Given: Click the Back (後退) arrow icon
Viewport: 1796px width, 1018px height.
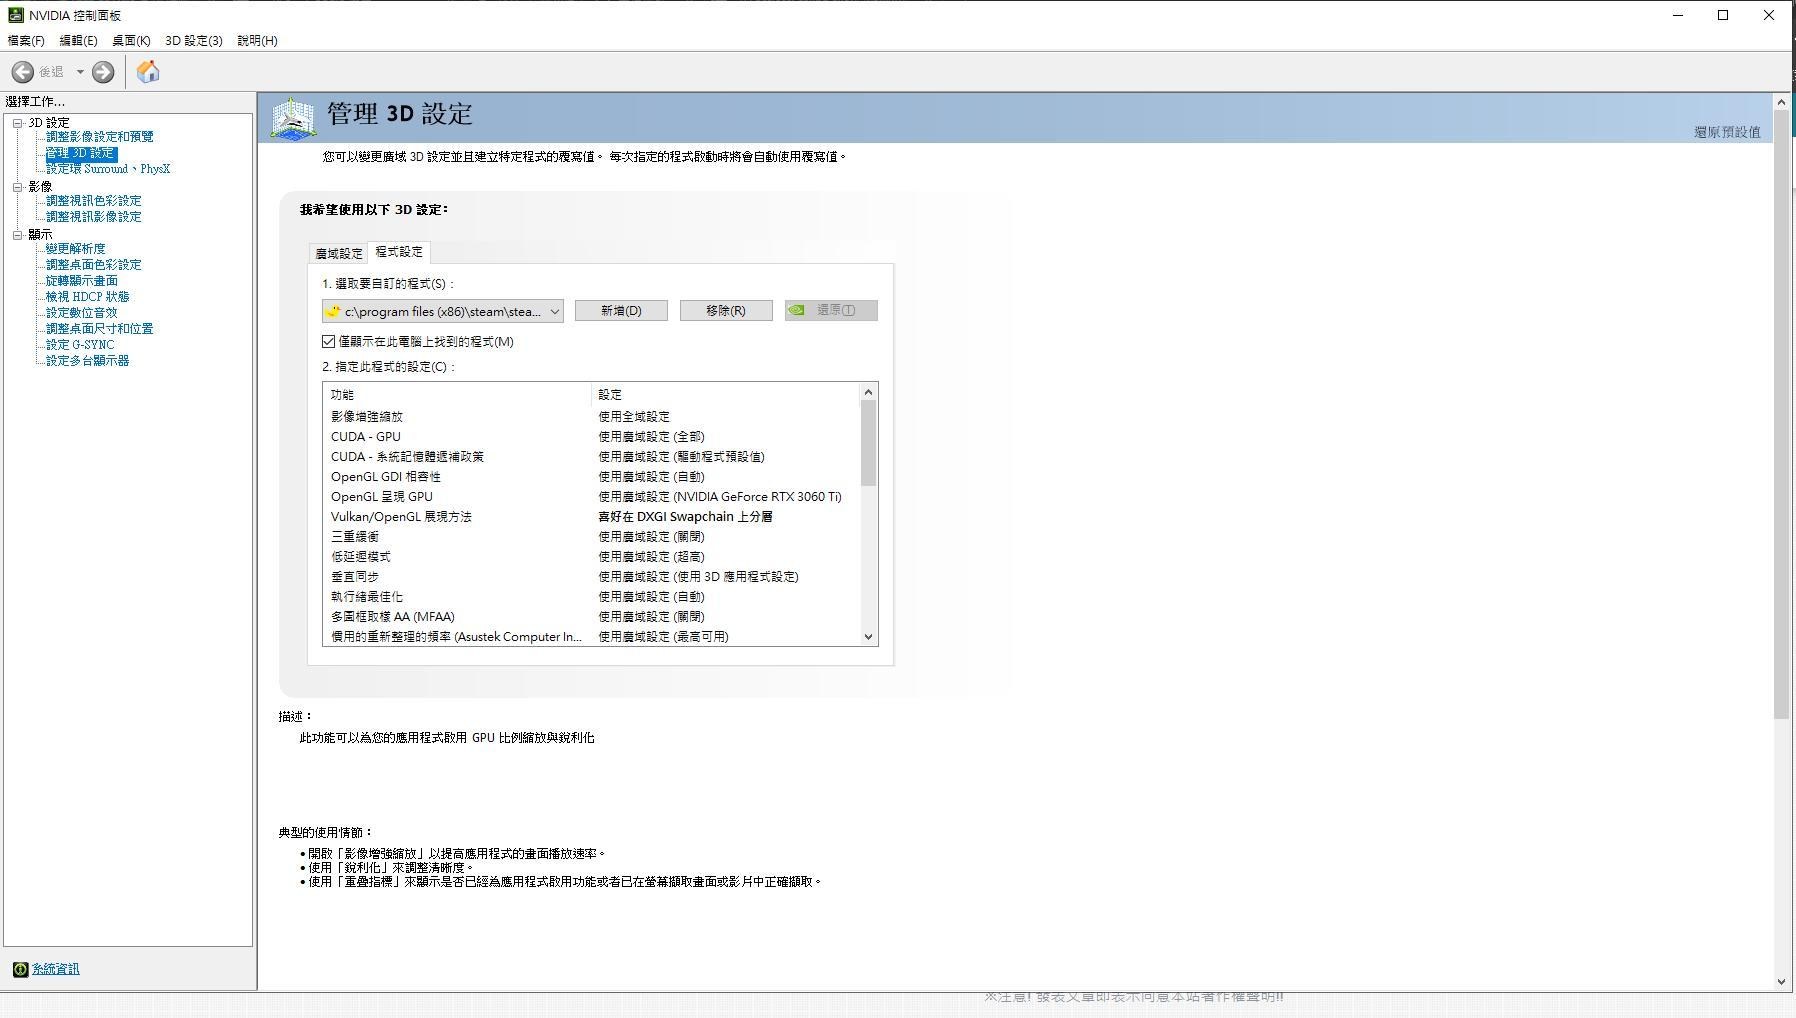Looking at the screenshot, I should point(23,72).
